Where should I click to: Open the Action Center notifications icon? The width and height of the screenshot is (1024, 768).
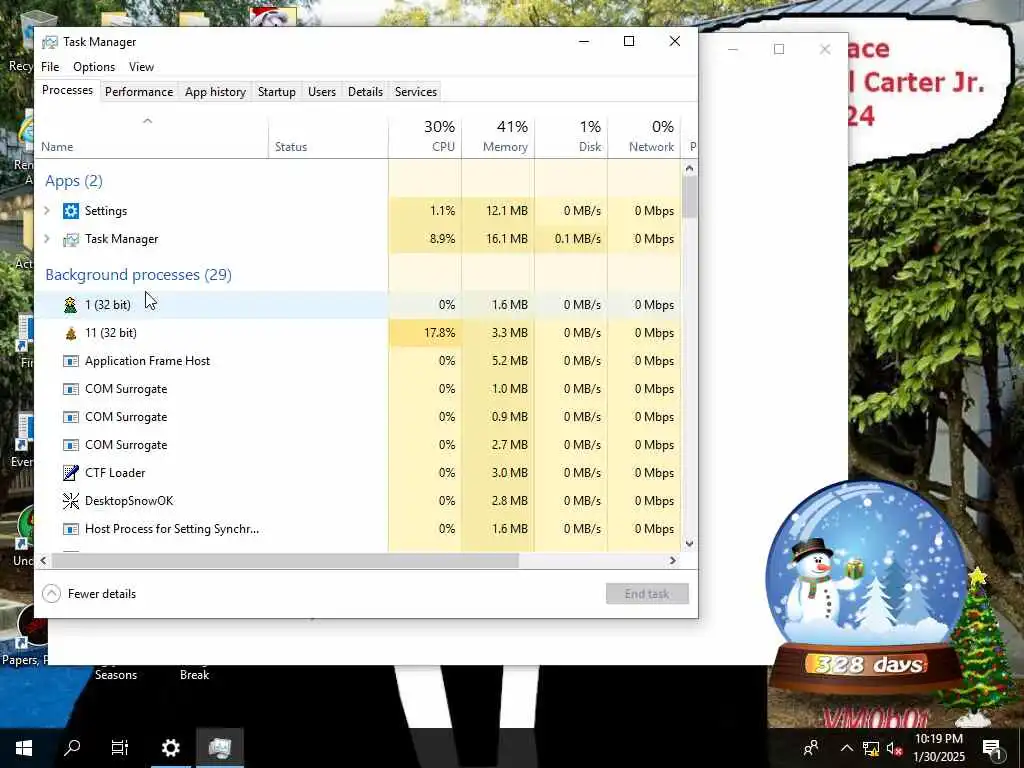[992, 748]
